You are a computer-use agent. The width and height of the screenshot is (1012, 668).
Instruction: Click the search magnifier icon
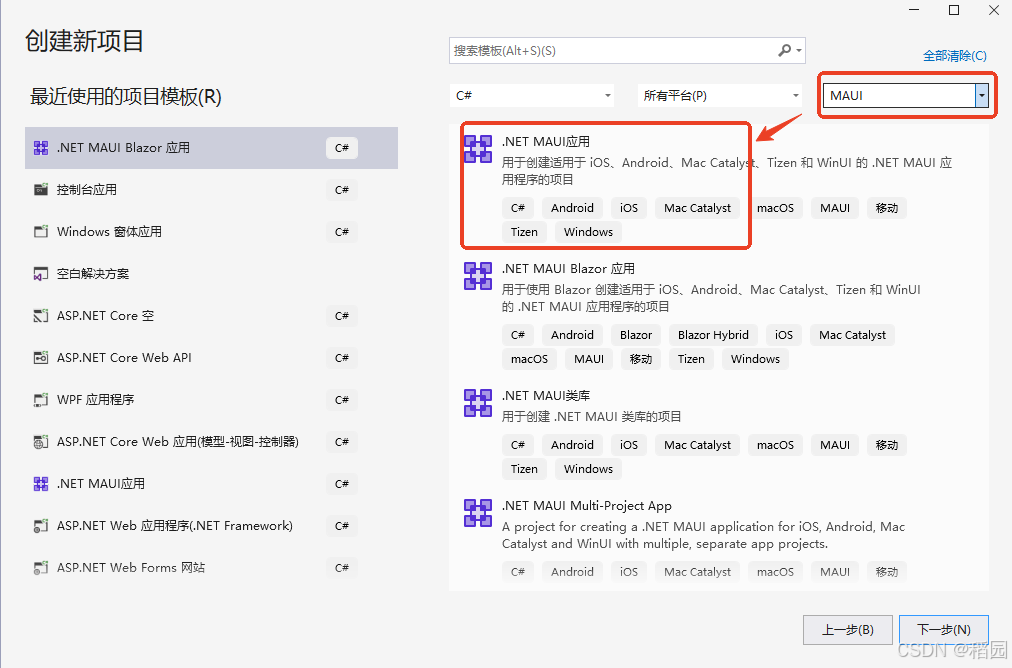tap(784, 50)
